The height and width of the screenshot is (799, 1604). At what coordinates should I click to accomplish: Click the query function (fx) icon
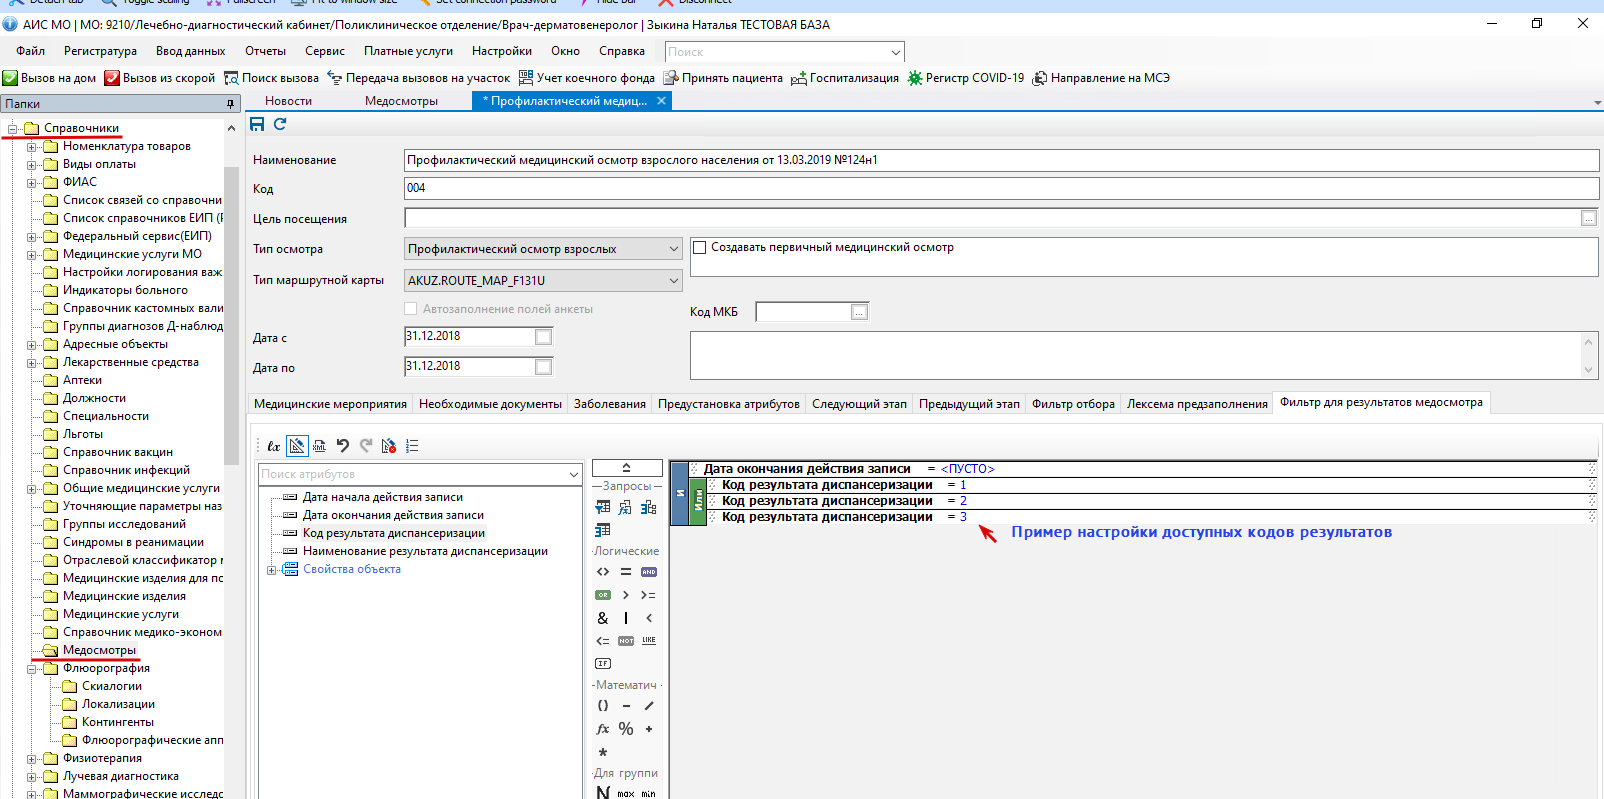pos(626,507)
